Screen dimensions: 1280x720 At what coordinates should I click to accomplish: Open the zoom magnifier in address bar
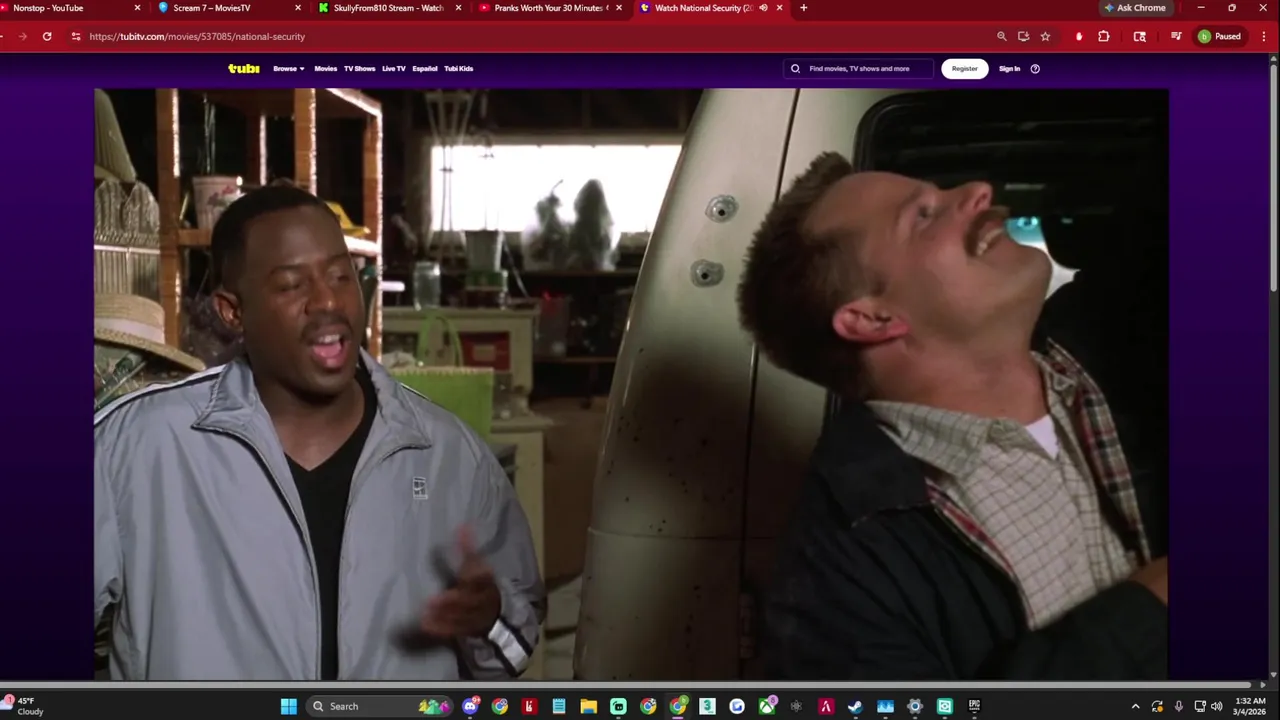click(x=1001, y=36)
